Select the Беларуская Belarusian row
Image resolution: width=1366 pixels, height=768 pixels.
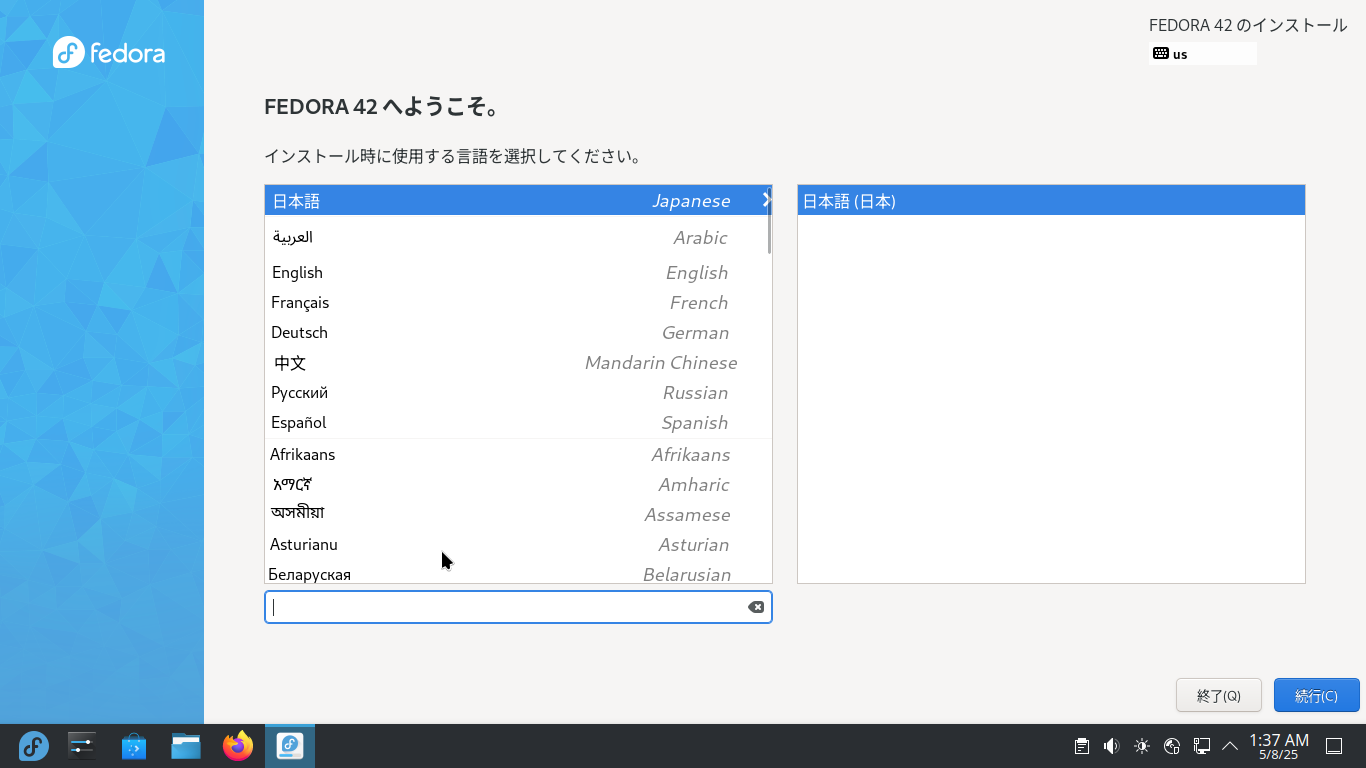click(x=518, y=572)
